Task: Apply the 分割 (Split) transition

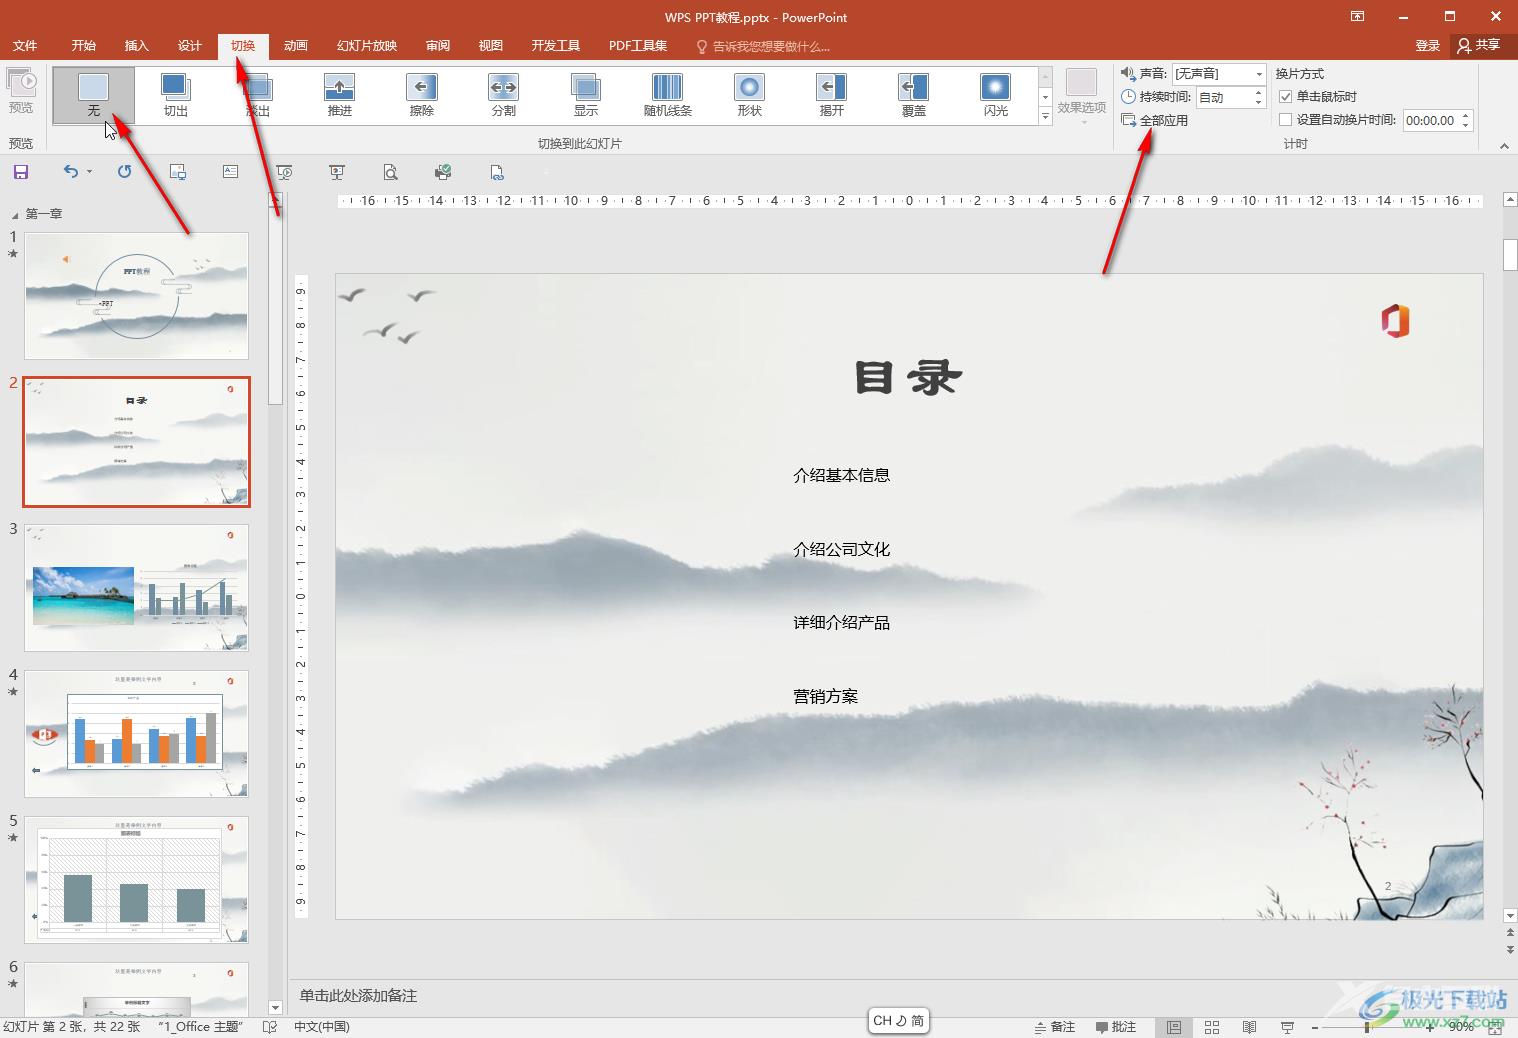Action: pos(504,96)
